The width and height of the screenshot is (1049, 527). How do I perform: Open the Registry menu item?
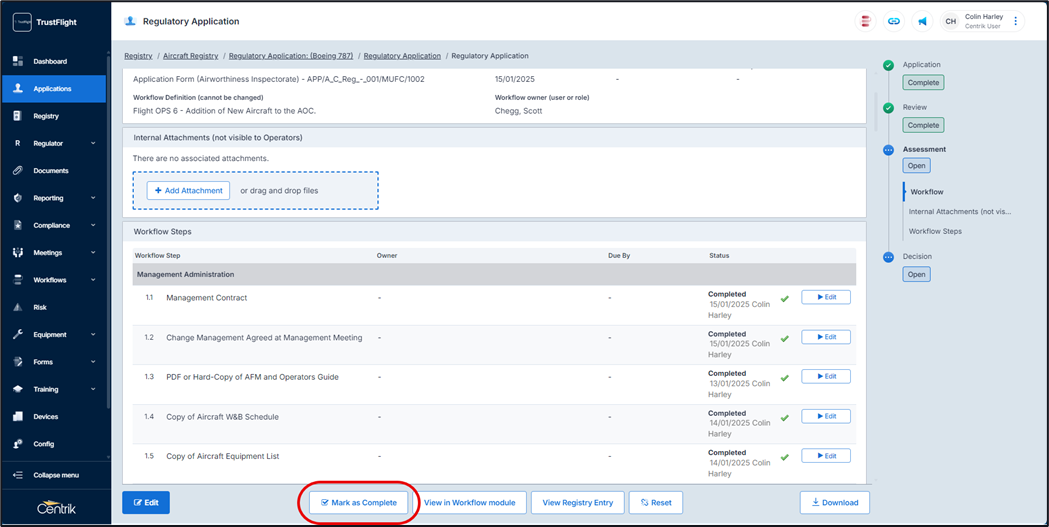coord(46,116)
